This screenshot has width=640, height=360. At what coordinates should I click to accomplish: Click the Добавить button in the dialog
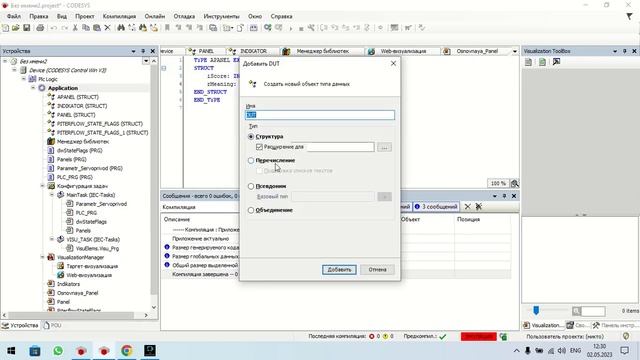(339, 269)
